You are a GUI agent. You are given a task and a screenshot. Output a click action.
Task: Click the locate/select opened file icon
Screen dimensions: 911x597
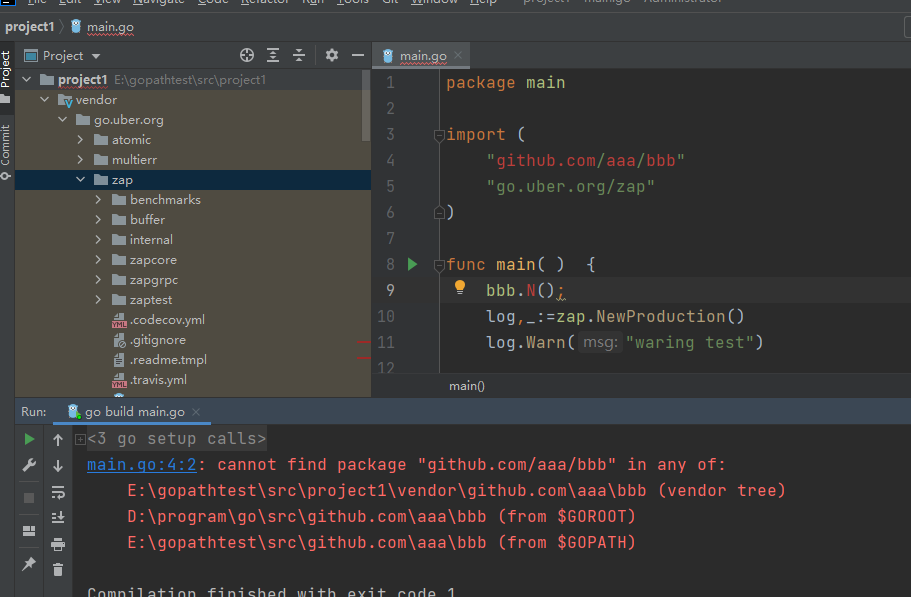[247, 55]
